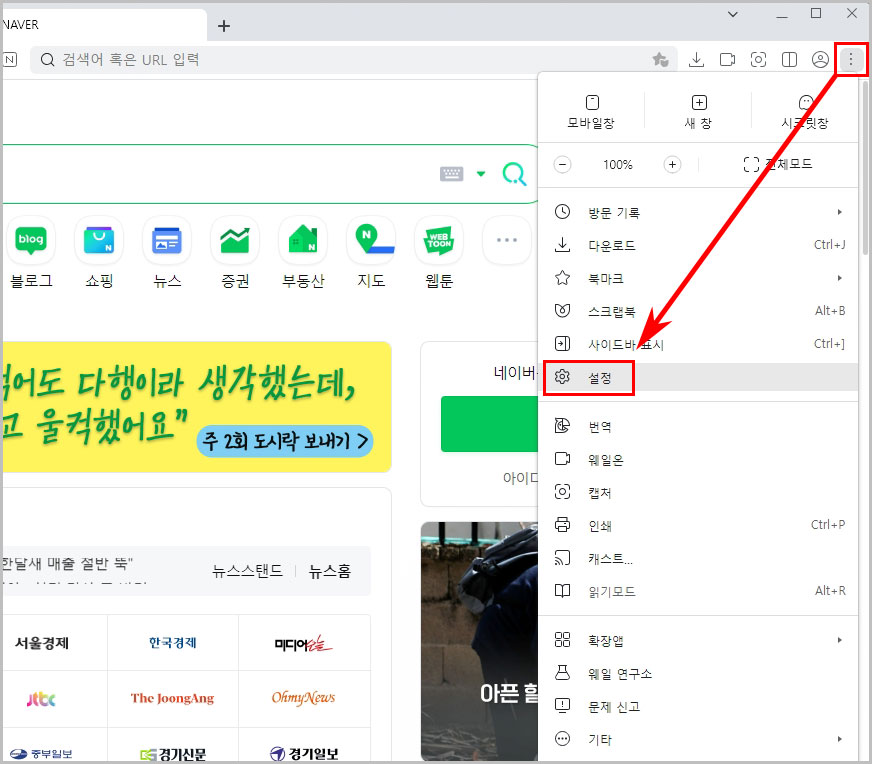Expand the 기타 submenu

click(x=698, y=739)
